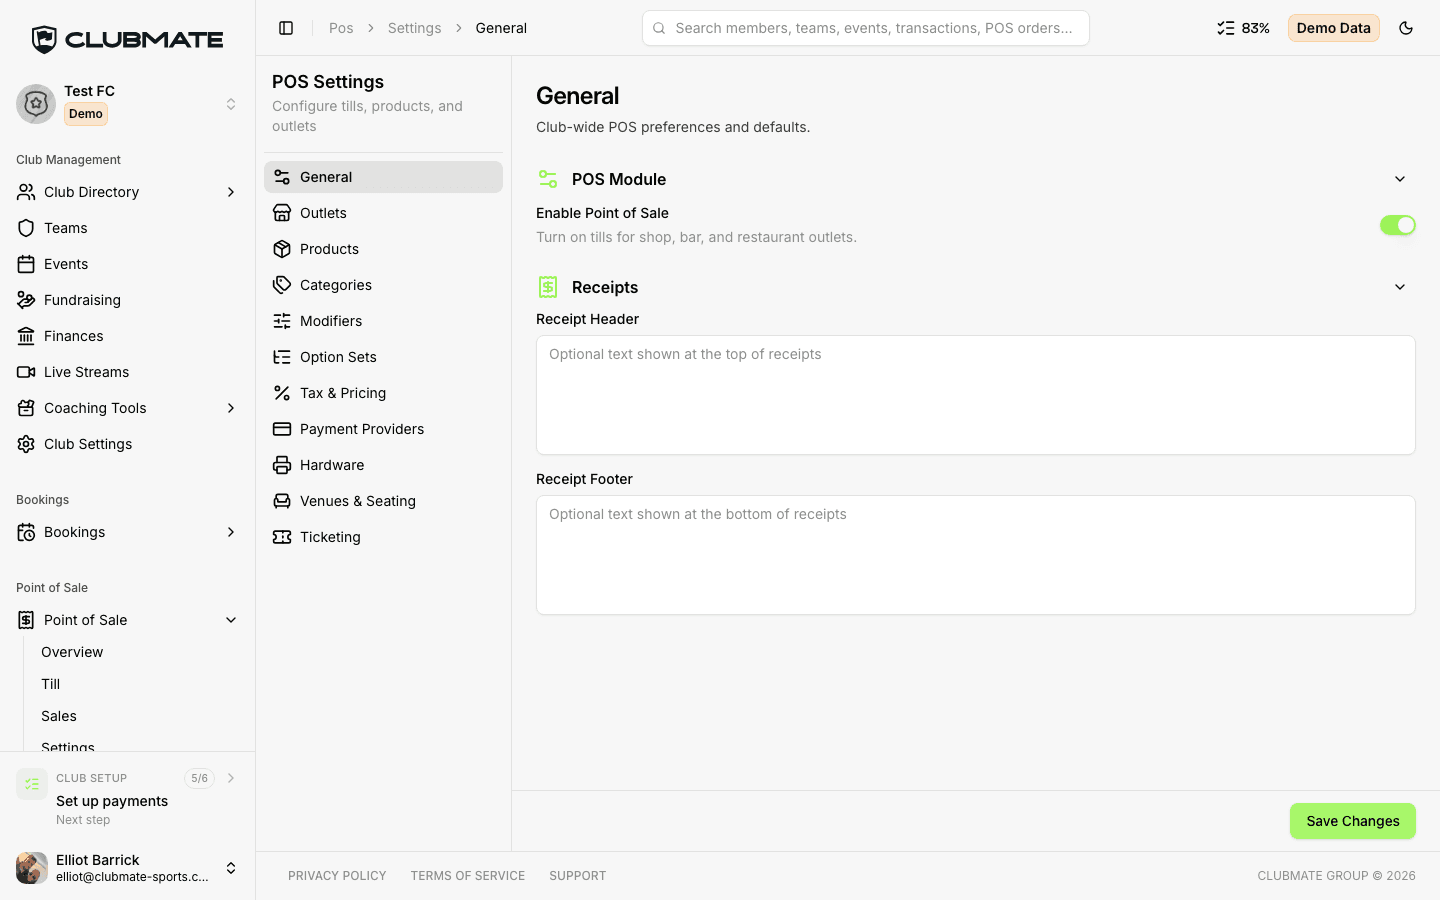Go to Settings breadcrumb
Screen dimensions: 1440x900
pos(415,28)
